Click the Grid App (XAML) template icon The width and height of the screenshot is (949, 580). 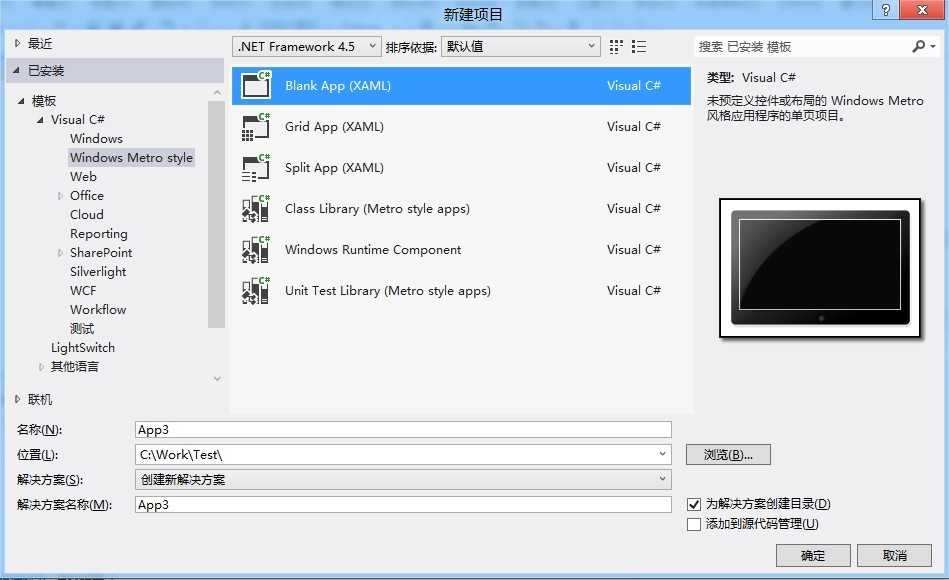coord(255,127)
